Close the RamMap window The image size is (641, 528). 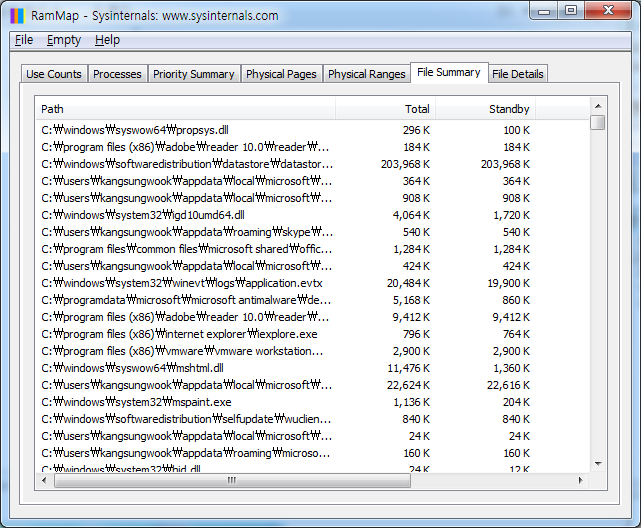coord(608,11)
